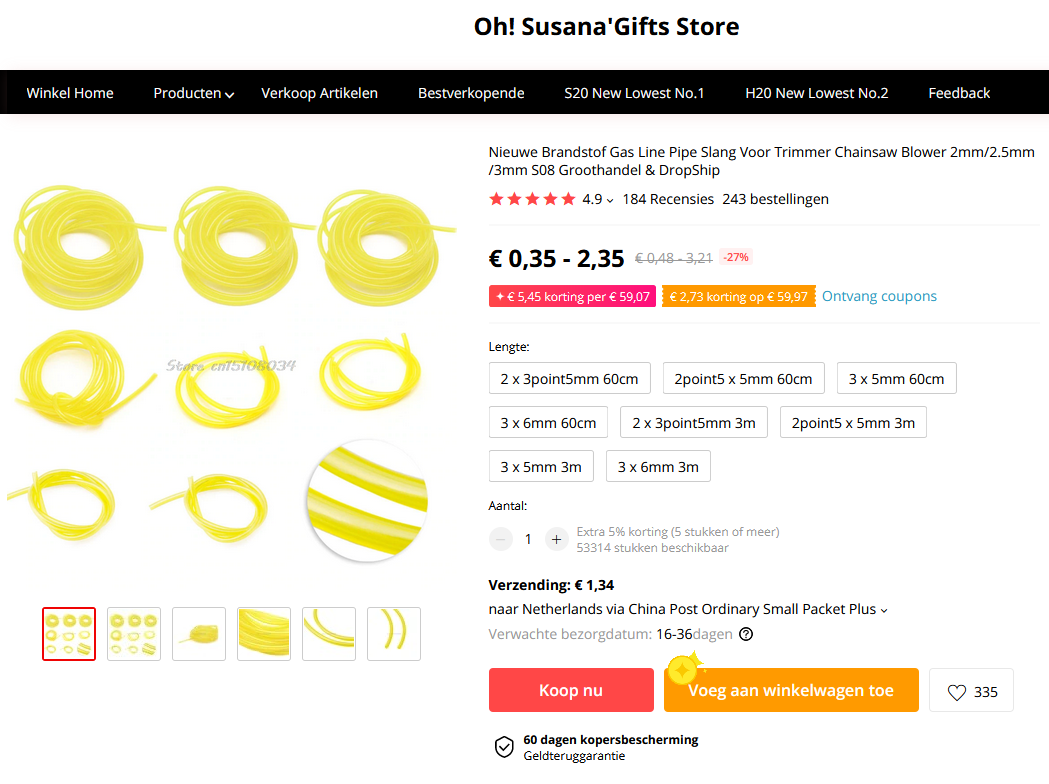Select the '2 x 3point5mm 60cm' length option

tap(569, 379)
